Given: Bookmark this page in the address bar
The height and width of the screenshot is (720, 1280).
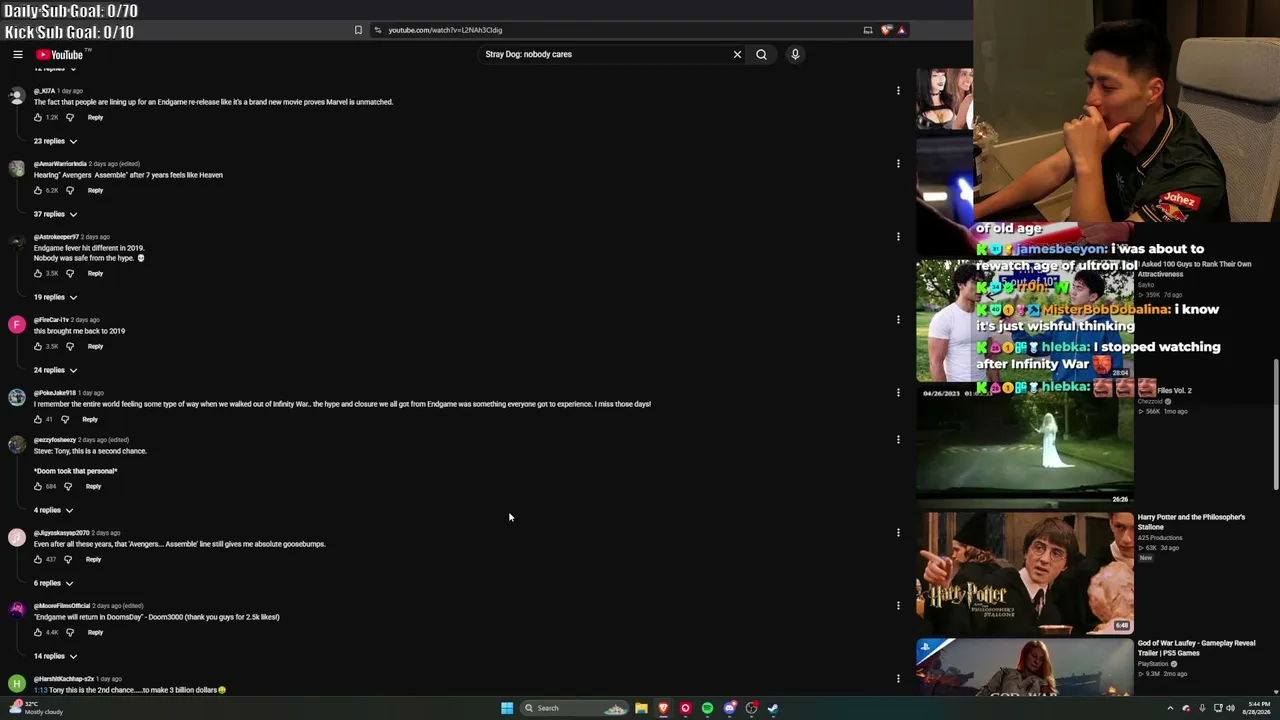Looking at the screenshot, I should pos(358,30).
